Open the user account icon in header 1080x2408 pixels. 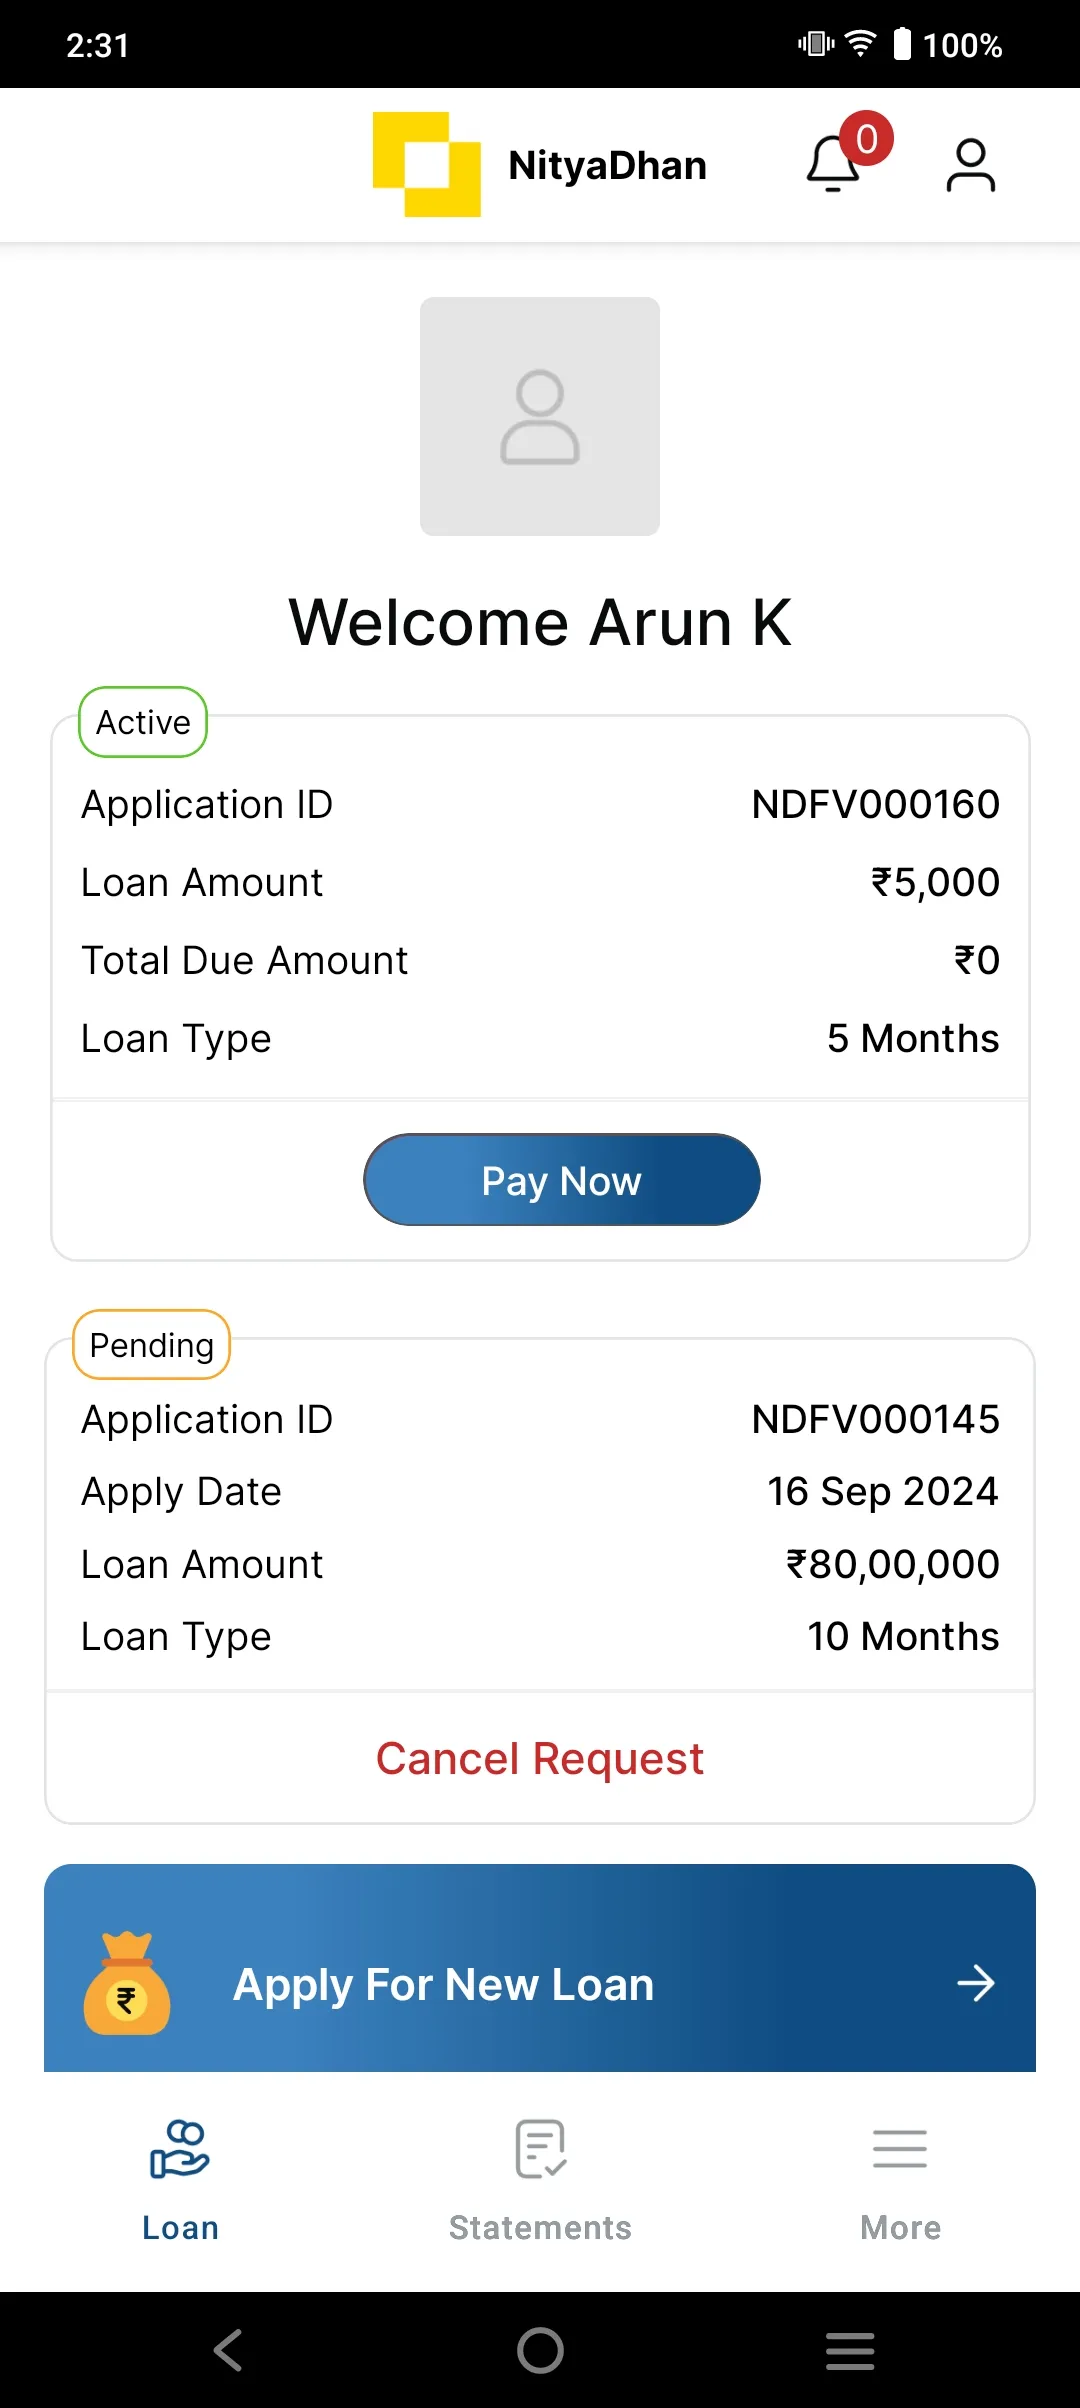pos(970,165)
